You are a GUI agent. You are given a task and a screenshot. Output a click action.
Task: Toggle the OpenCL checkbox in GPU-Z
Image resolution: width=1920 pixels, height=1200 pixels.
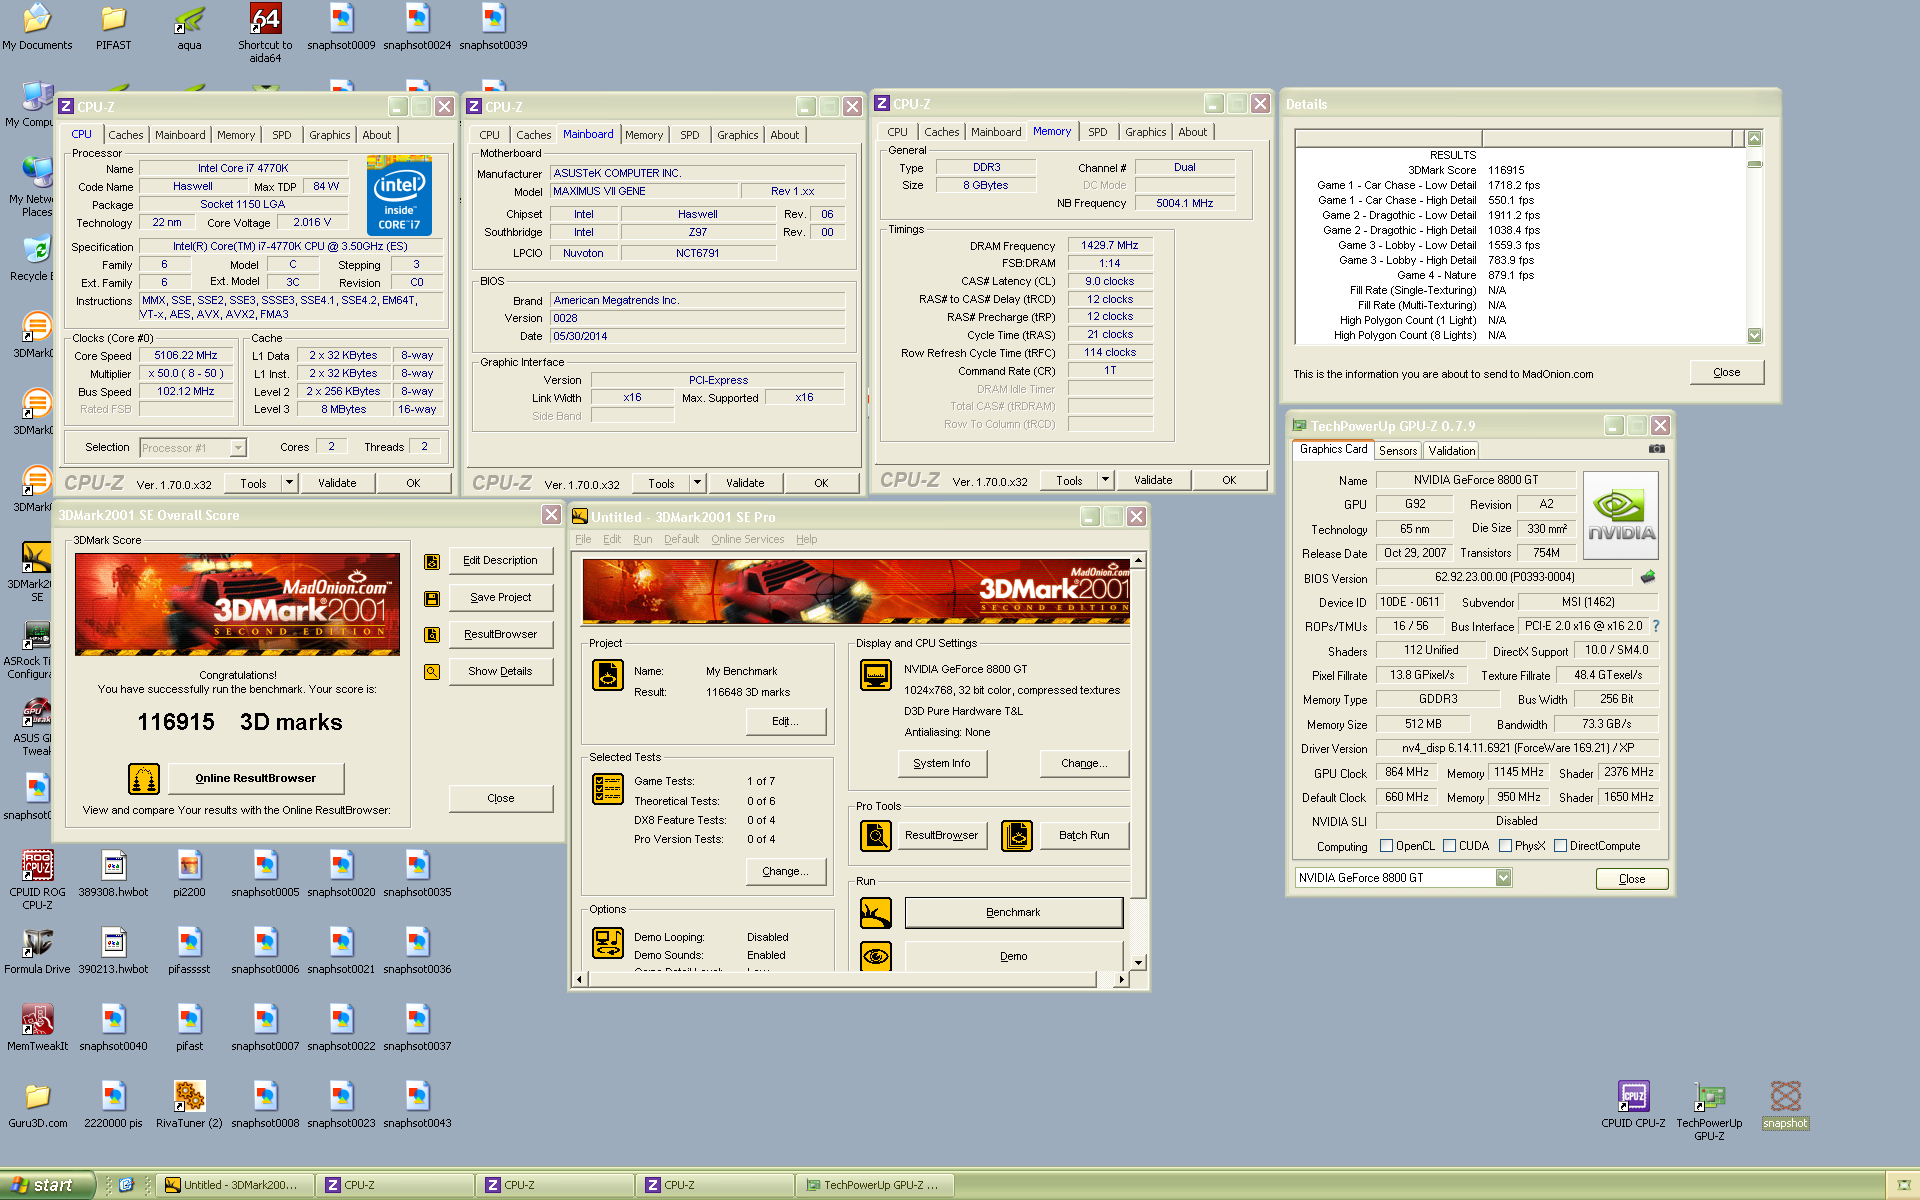[1386, 846]
